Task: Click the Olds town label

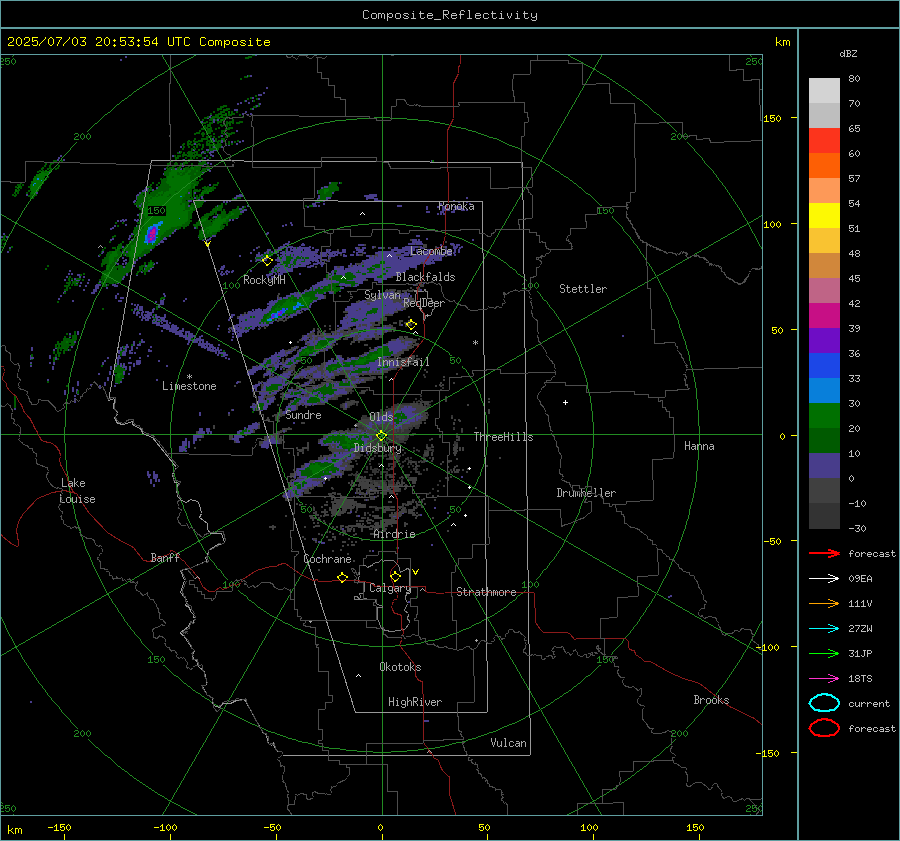Action: coord(381,417)
